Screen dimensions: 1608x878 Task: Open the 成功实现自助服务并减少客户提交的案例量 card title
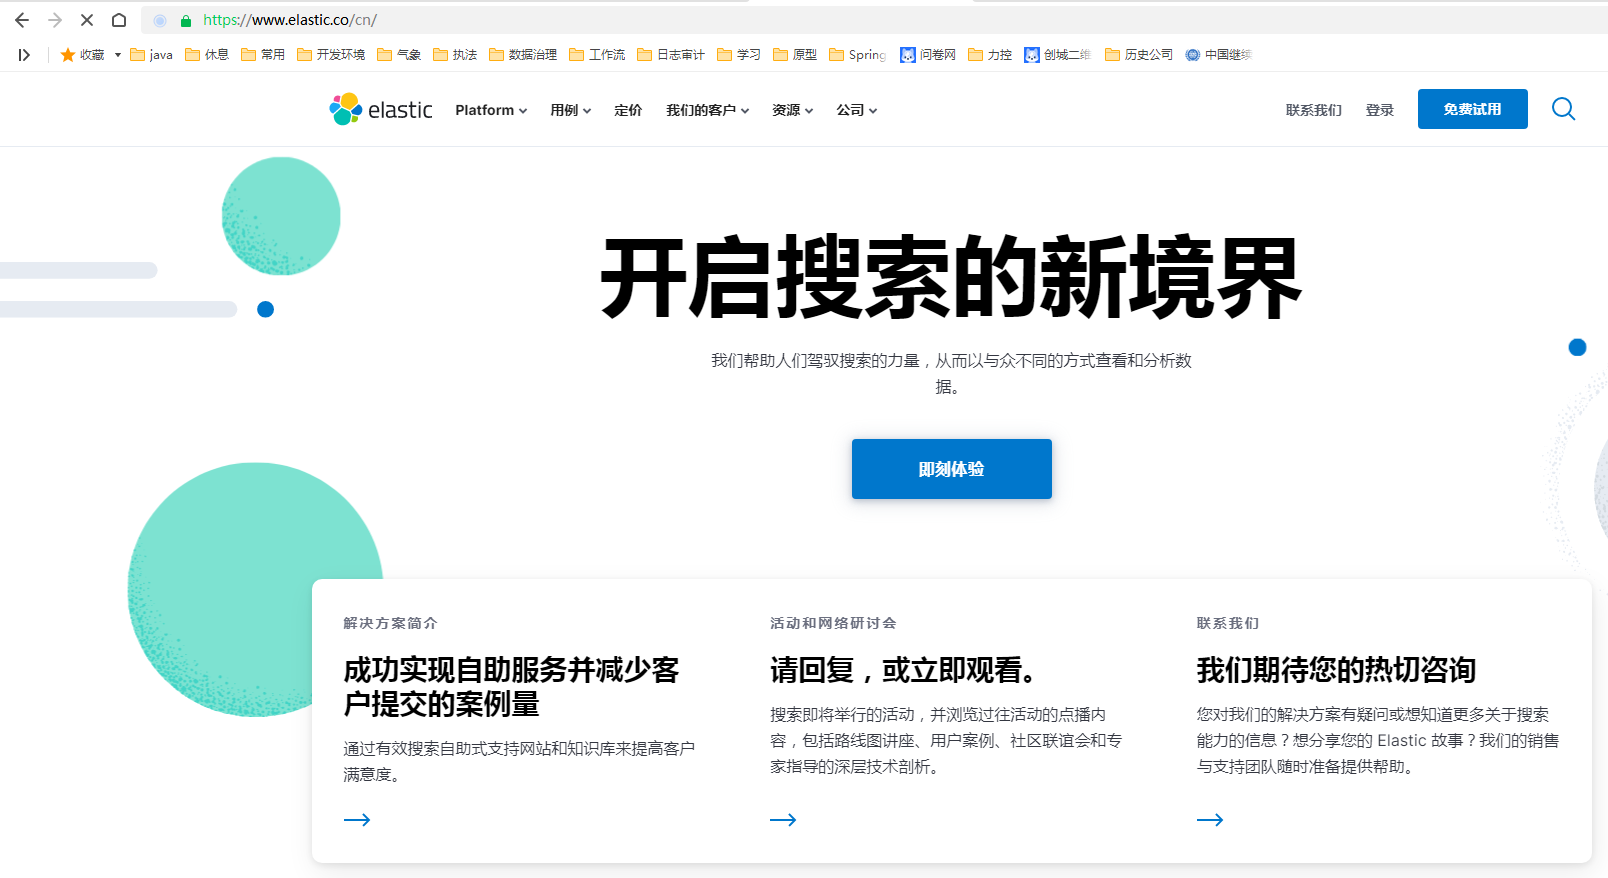tap(511, 687)
